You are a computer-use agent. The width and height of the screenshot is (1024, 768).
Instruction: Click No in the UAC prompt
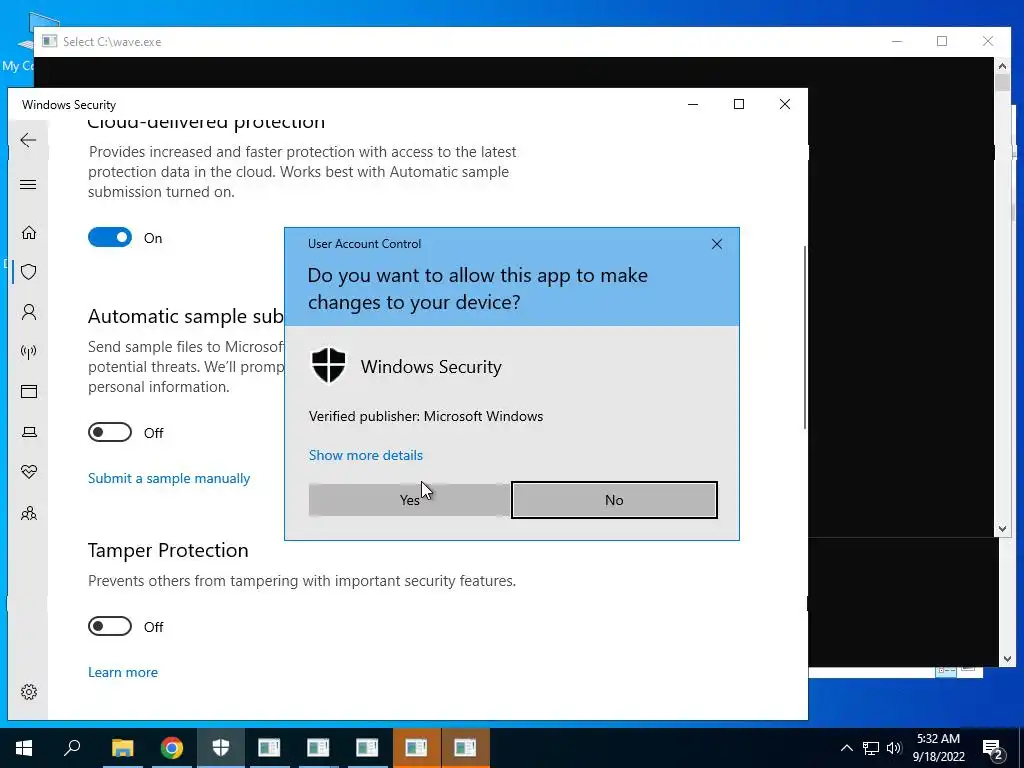pyautogui.click(x=614, y=500)
